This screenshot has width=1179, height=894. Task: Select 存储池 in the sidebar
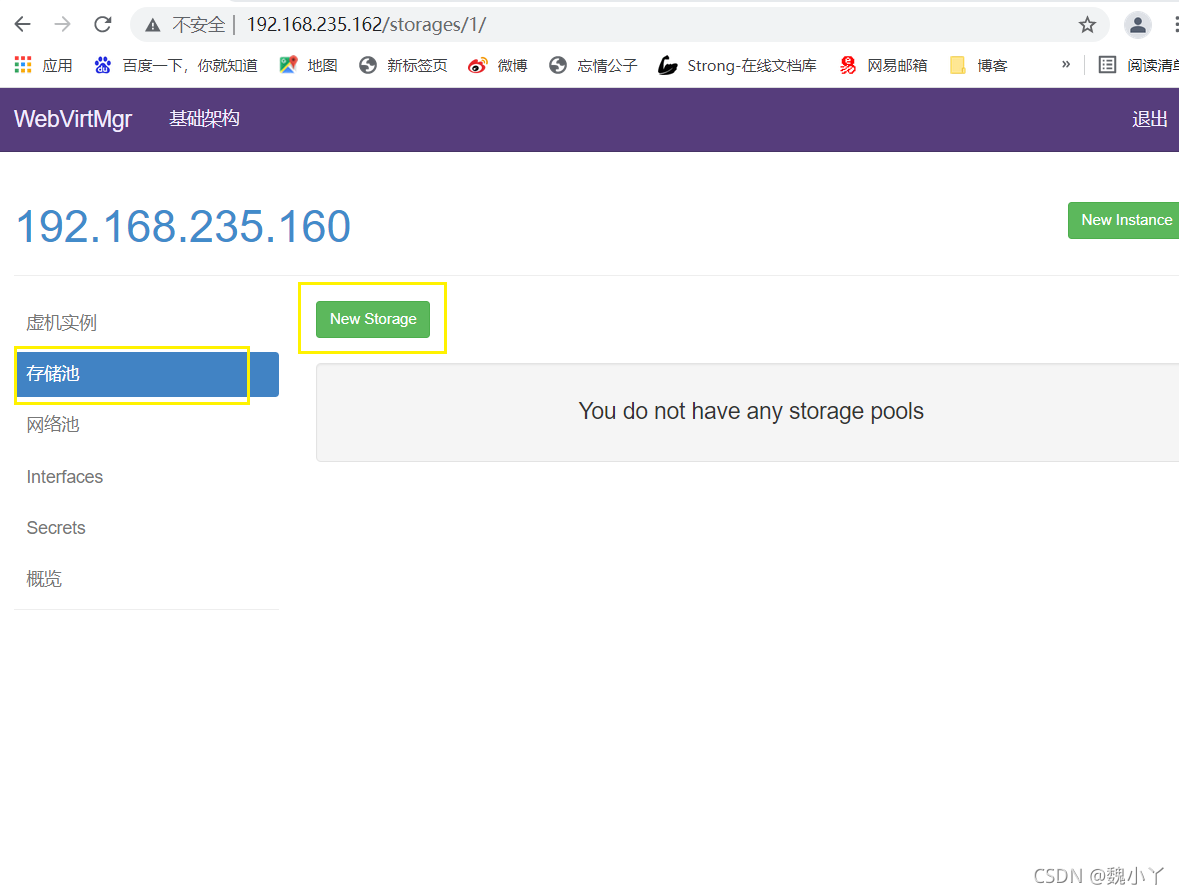click(x=147, y=374)
